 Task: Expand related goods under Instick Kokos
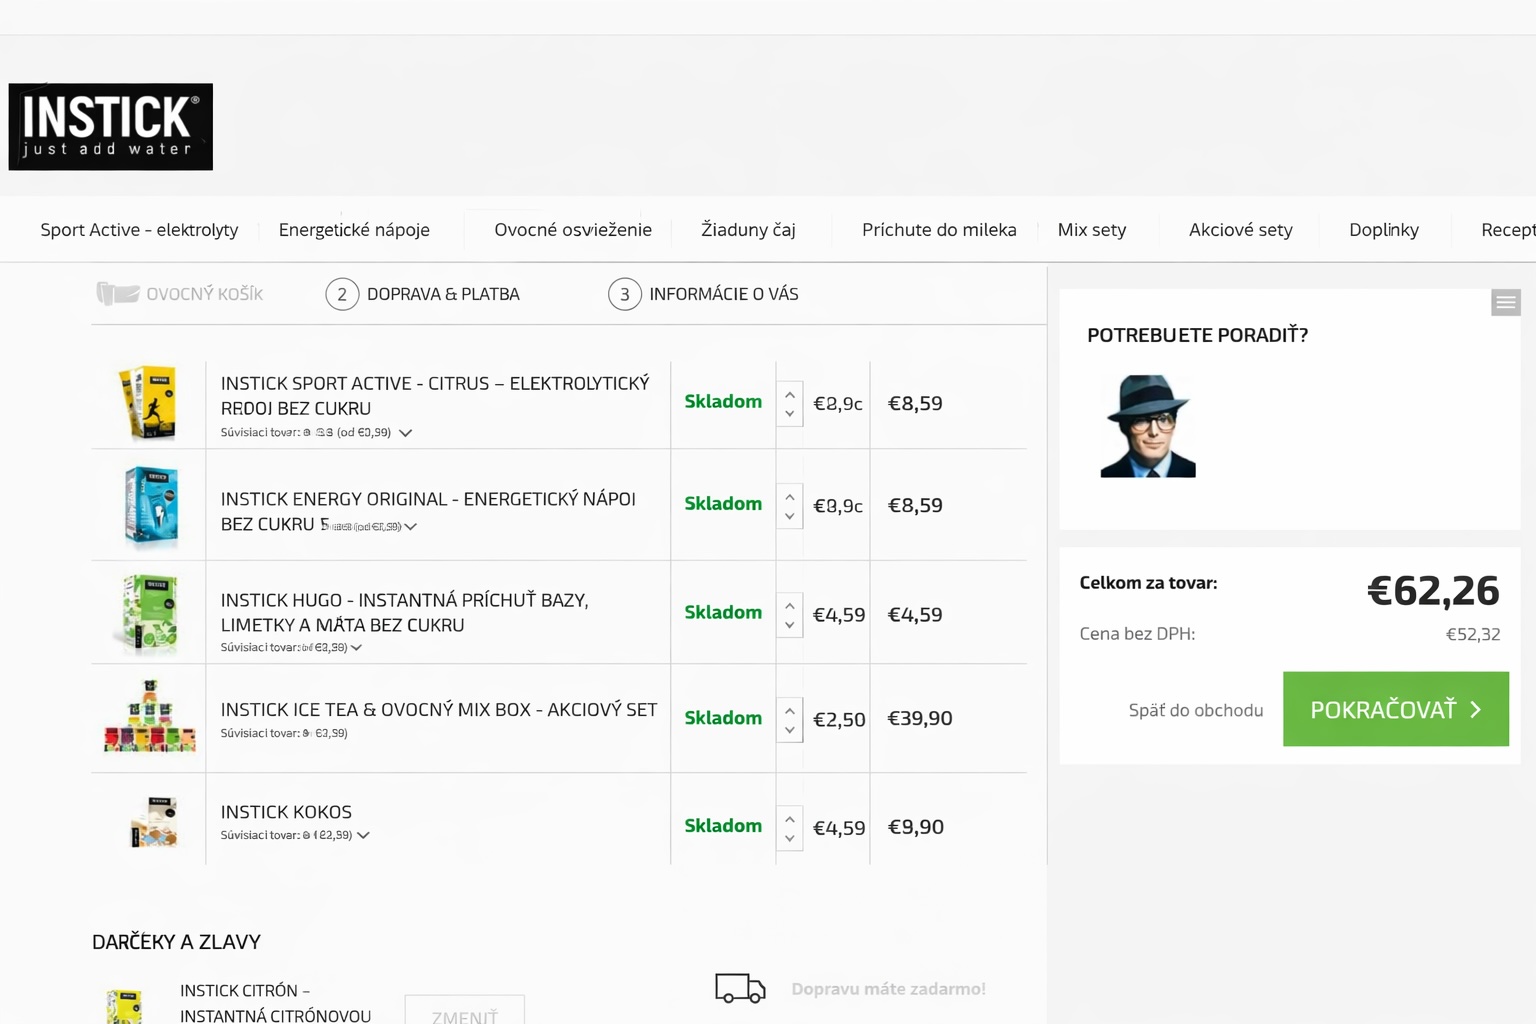click(x=363, y=835)
